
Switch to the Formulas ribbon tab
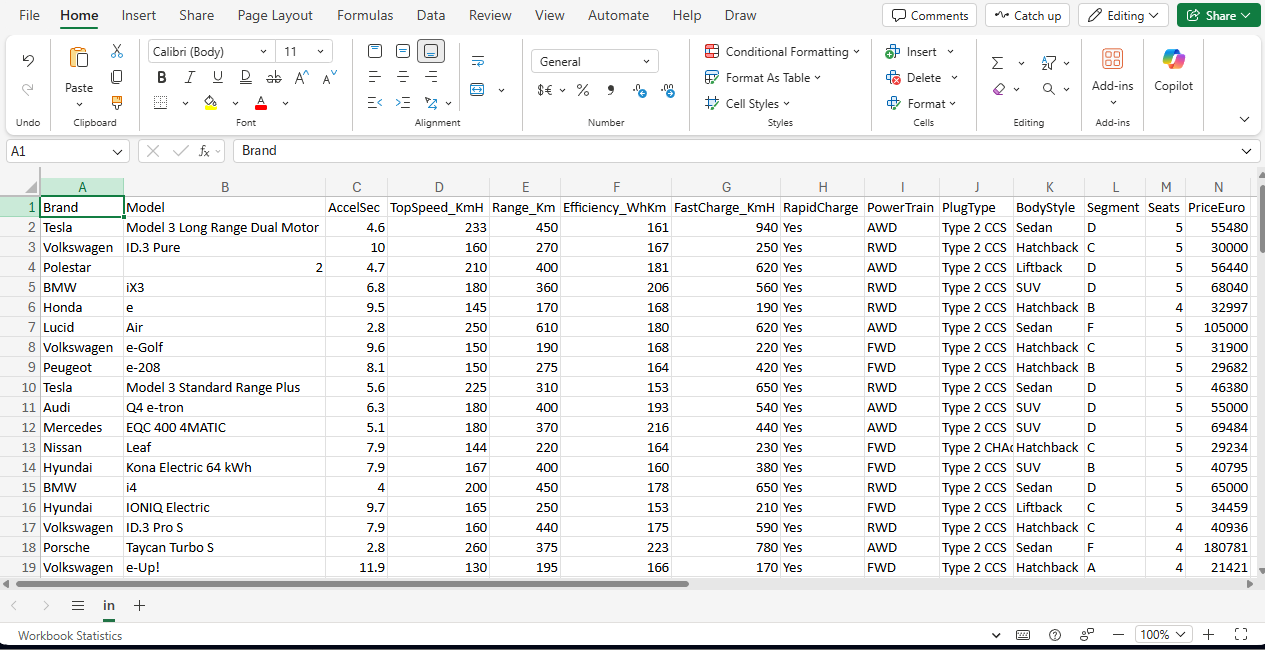[365, 16]
